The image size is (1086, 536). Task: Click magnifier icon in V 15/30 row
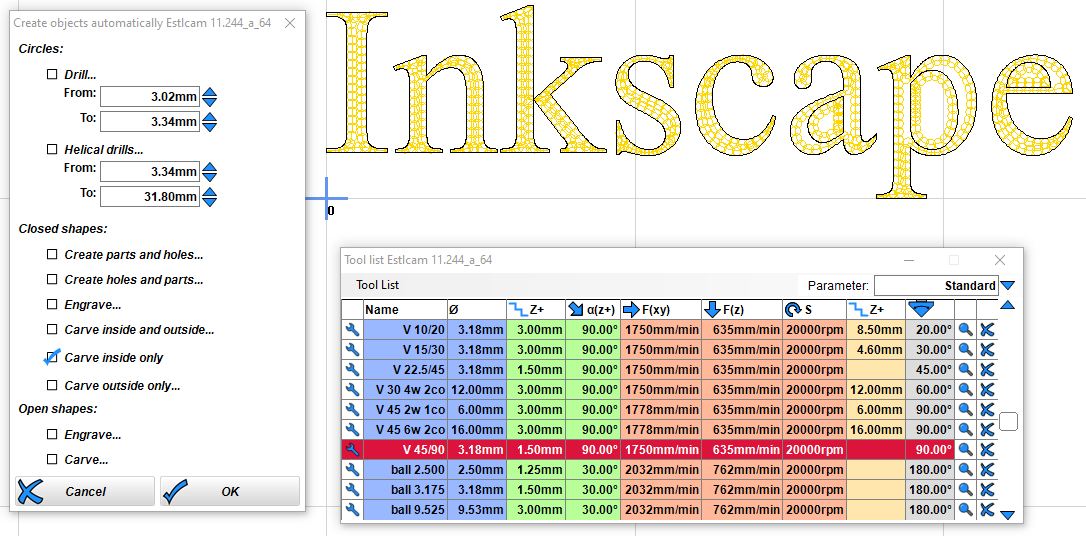click(965, 350)
